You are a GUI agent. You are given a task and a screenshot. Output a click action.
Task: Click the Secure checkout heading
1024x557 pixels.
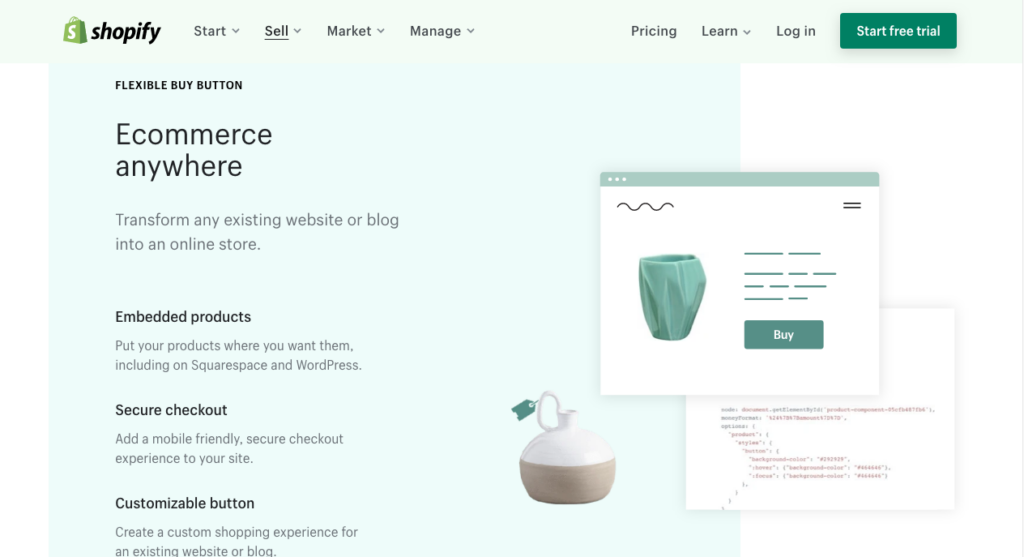coord(171,410)
